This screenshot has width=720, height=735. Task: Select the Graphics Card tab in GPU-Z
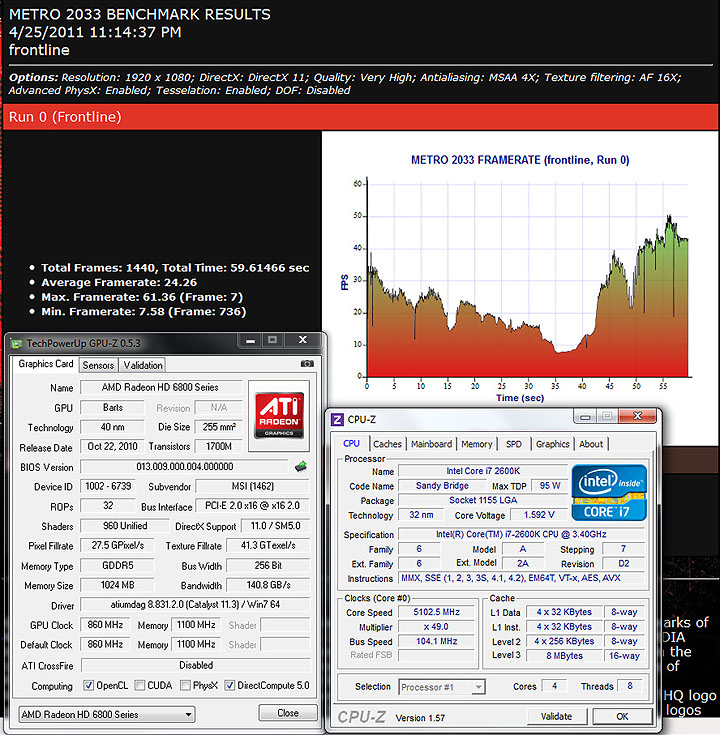tap(45, 364)
